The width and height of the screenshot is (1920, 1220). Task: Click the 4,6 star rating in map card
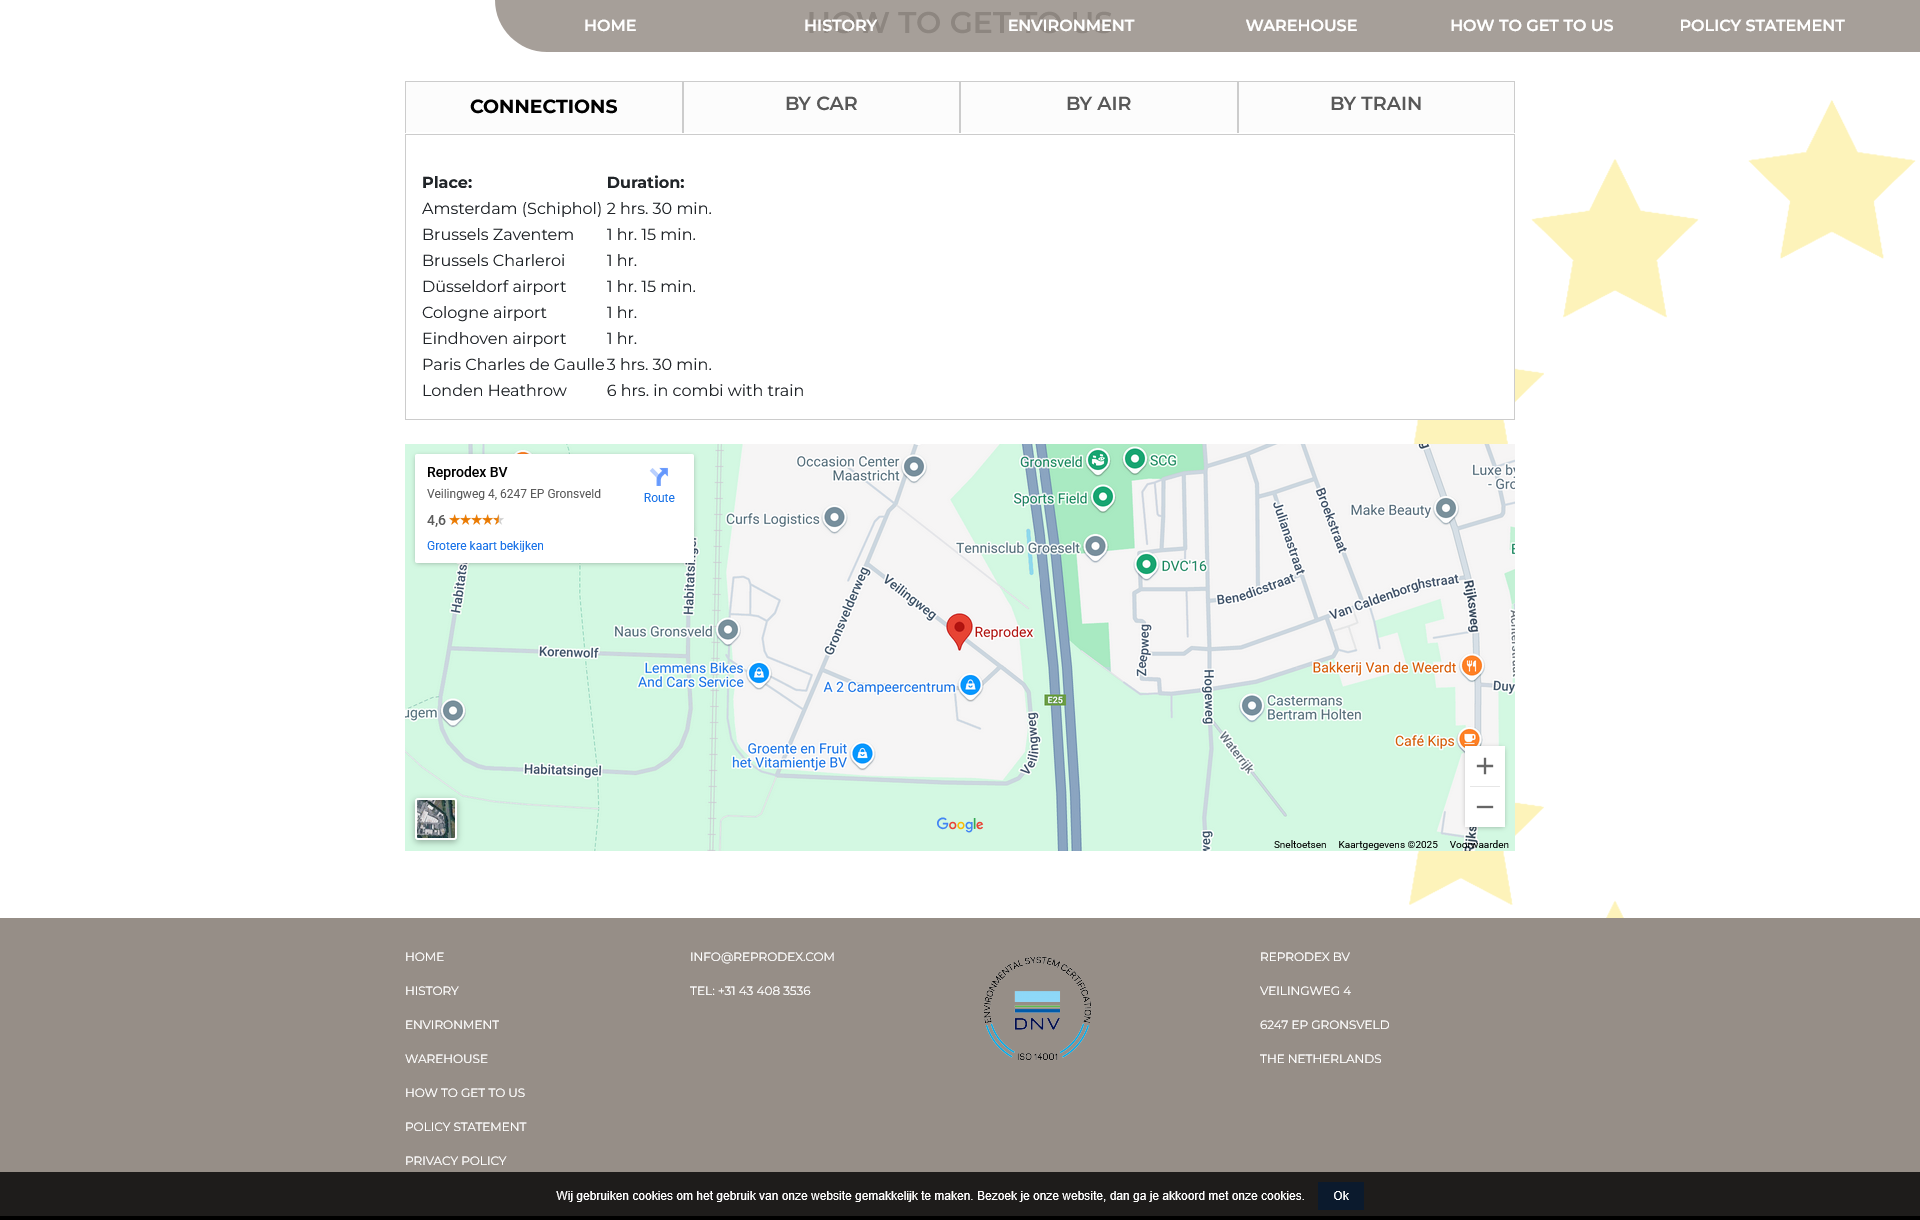point(465,520)
